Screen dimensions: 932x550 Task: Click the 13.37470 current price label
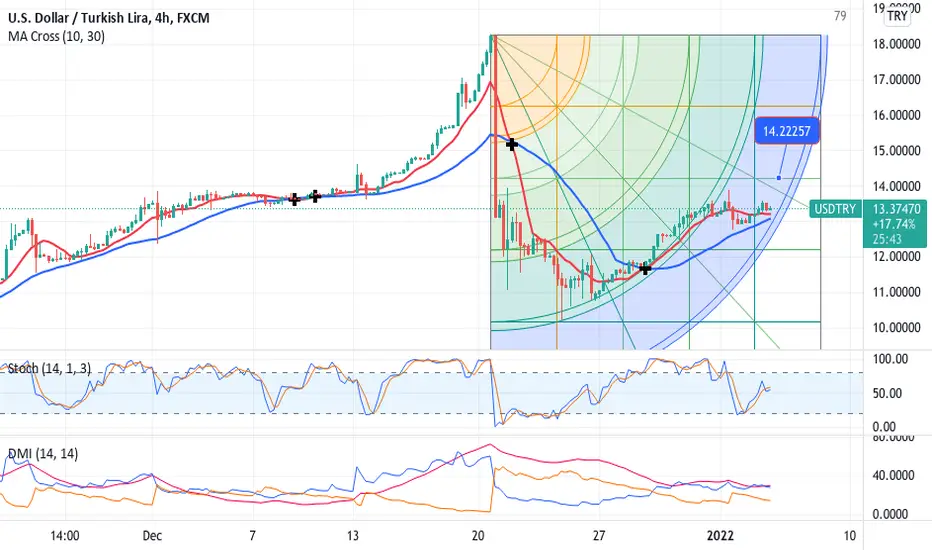(x=896, y=209)
